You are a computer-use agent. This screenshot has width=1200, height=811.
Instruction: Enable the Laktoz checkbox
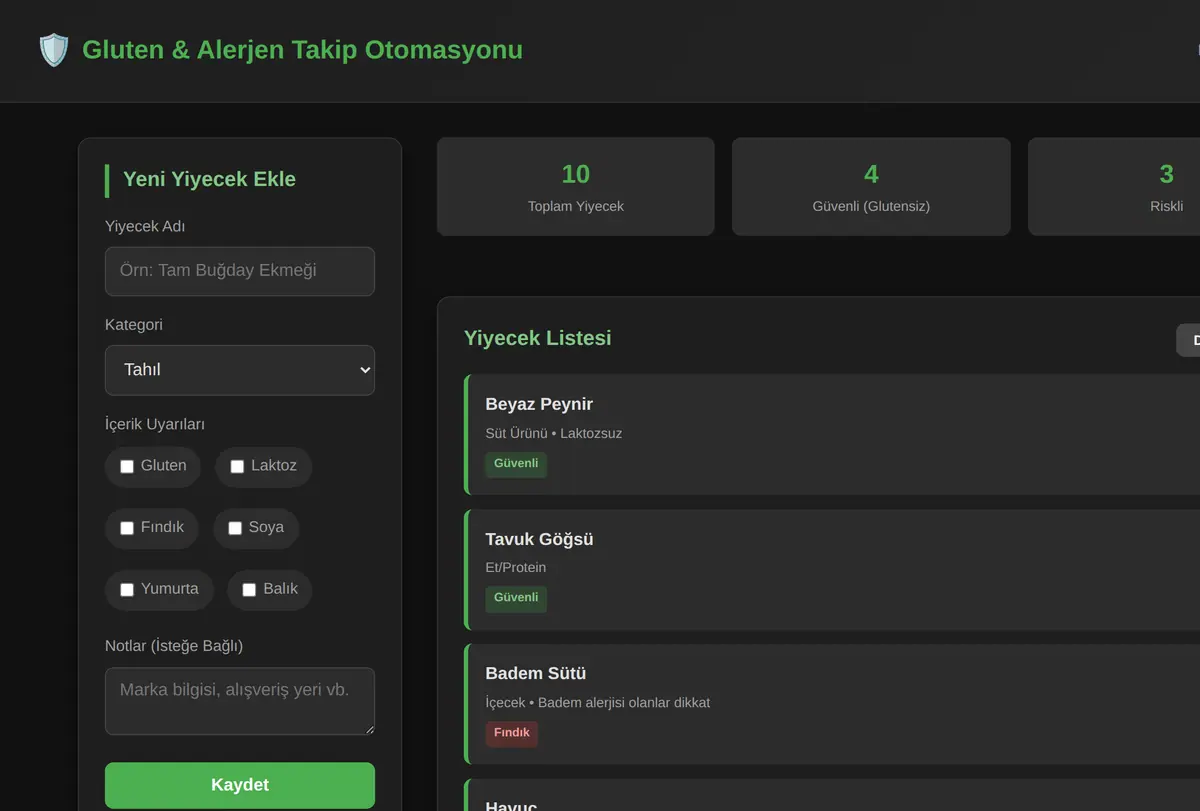(x=237, y=466)
